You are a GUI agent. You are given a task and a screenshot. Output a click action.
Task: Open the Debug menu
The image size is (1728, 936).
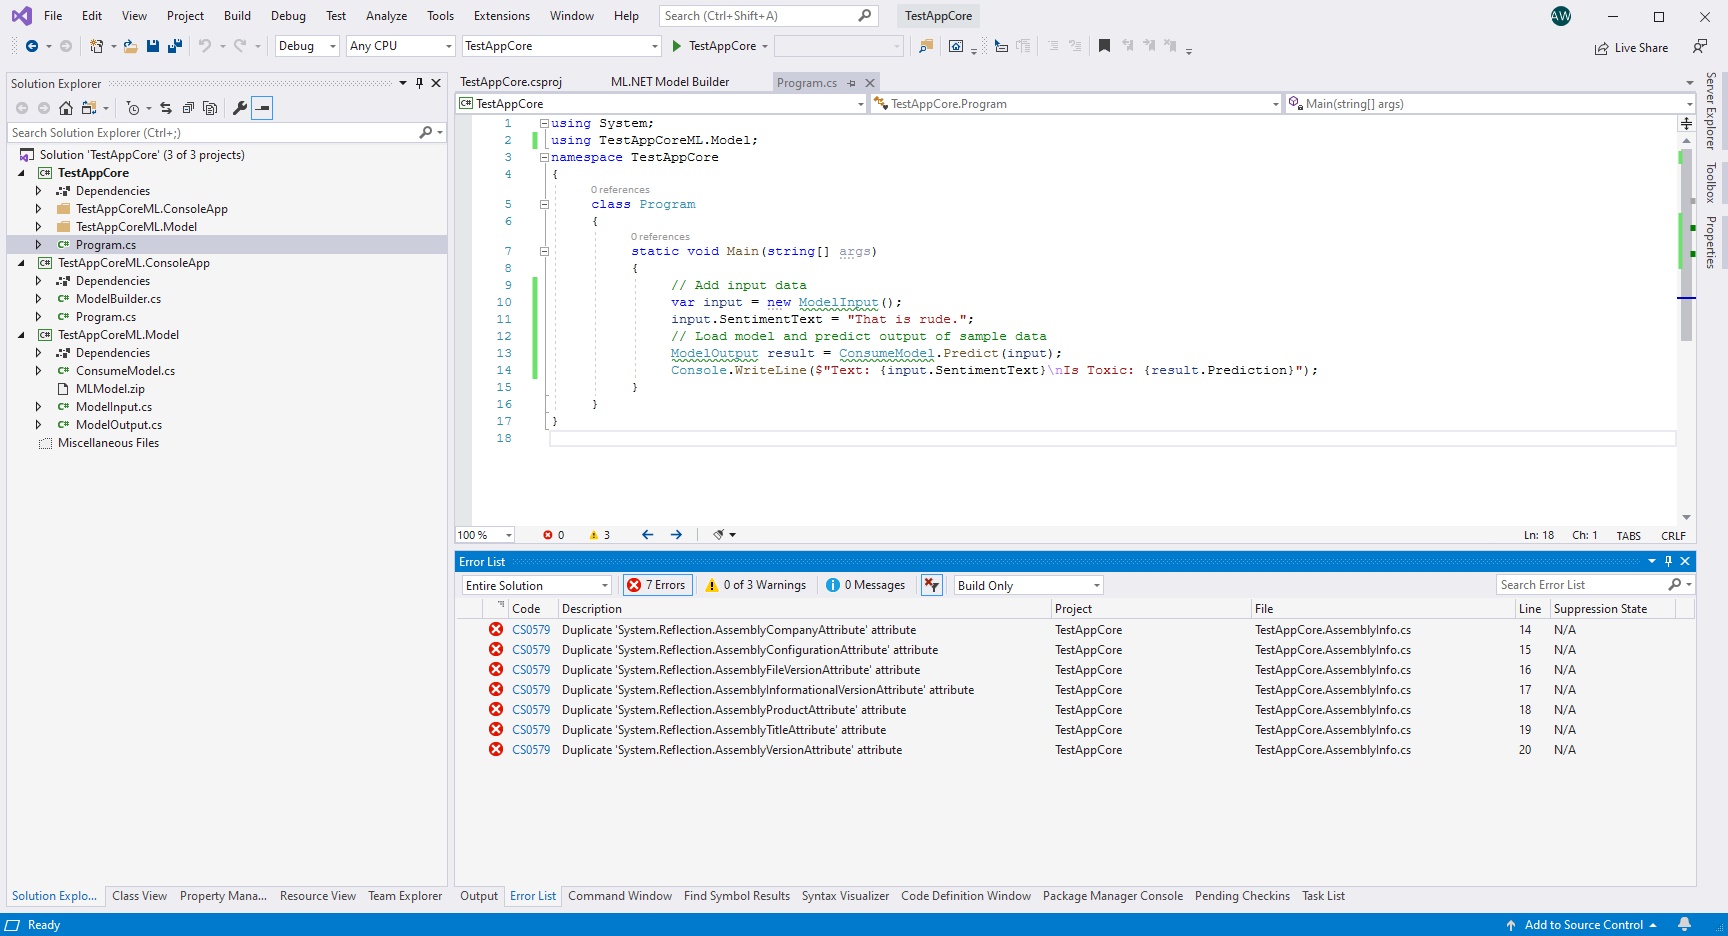[288, 15]
